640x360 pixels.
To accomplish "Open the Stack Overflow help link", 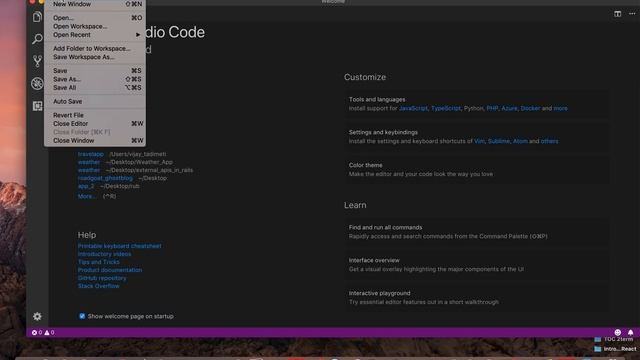I will tap(99, 286).
